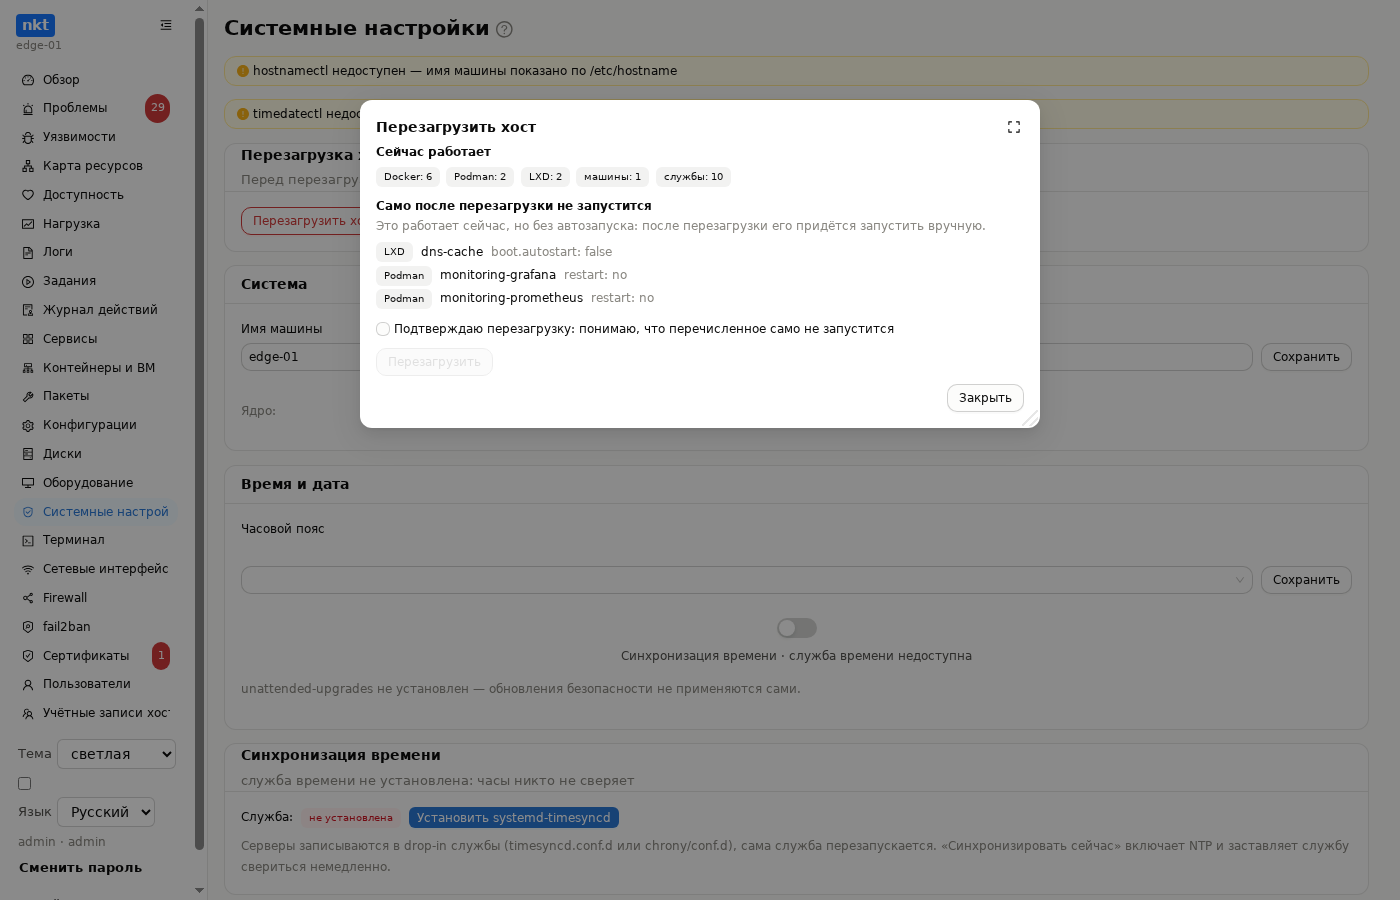Click the red Проблемы badge showing 29

[x=157, y=108]
